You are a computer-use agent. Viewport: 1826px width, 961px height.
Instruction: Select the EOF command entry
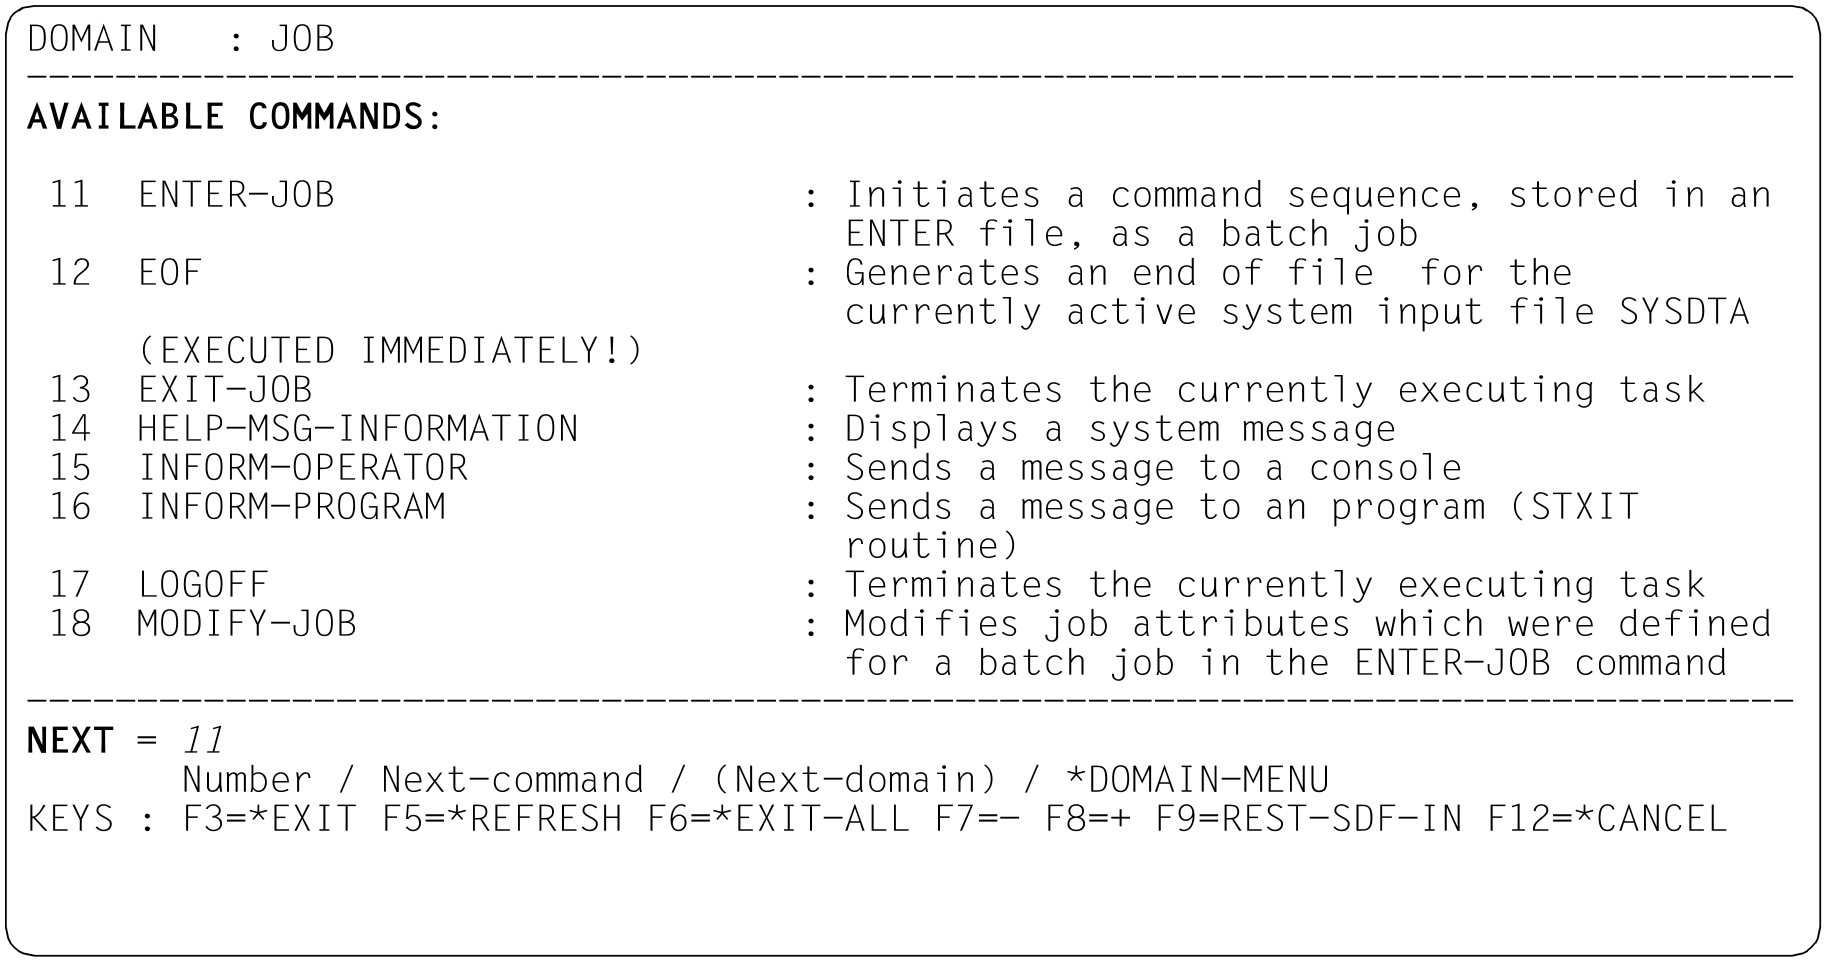point(170,273)
